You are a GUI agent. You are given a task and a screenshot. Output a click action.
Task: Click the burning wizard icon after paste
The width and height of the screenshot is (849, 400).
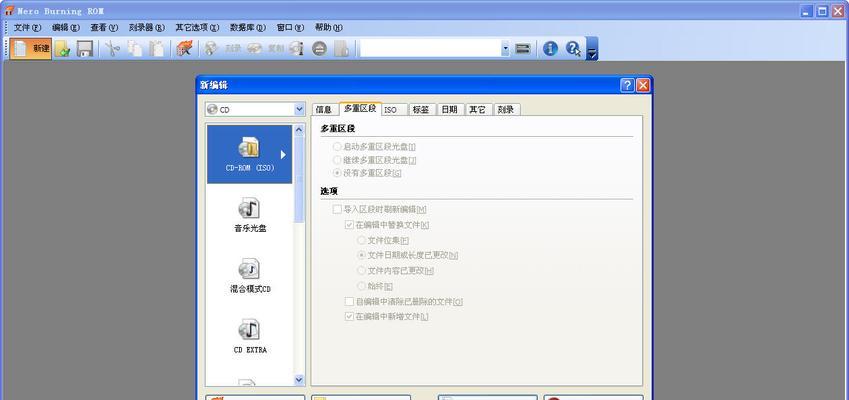click(x=185, y=49)
